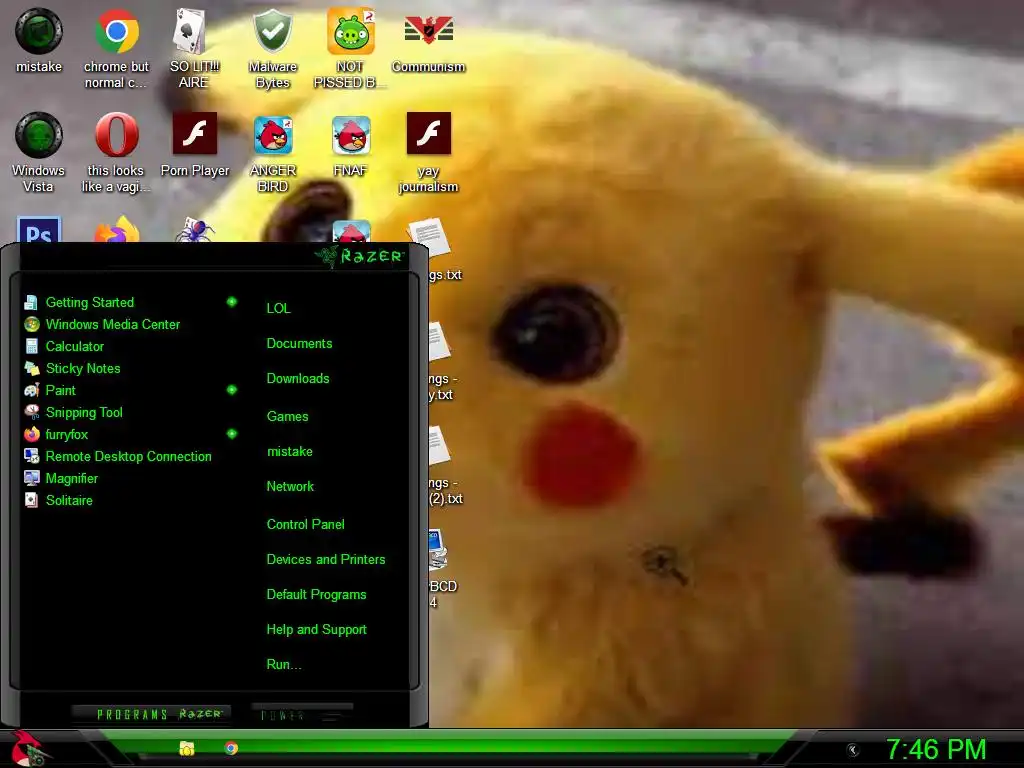Screen dimensions: 1024x768
Task: Expand the furryfox jump list arrow
Action: 232,434
